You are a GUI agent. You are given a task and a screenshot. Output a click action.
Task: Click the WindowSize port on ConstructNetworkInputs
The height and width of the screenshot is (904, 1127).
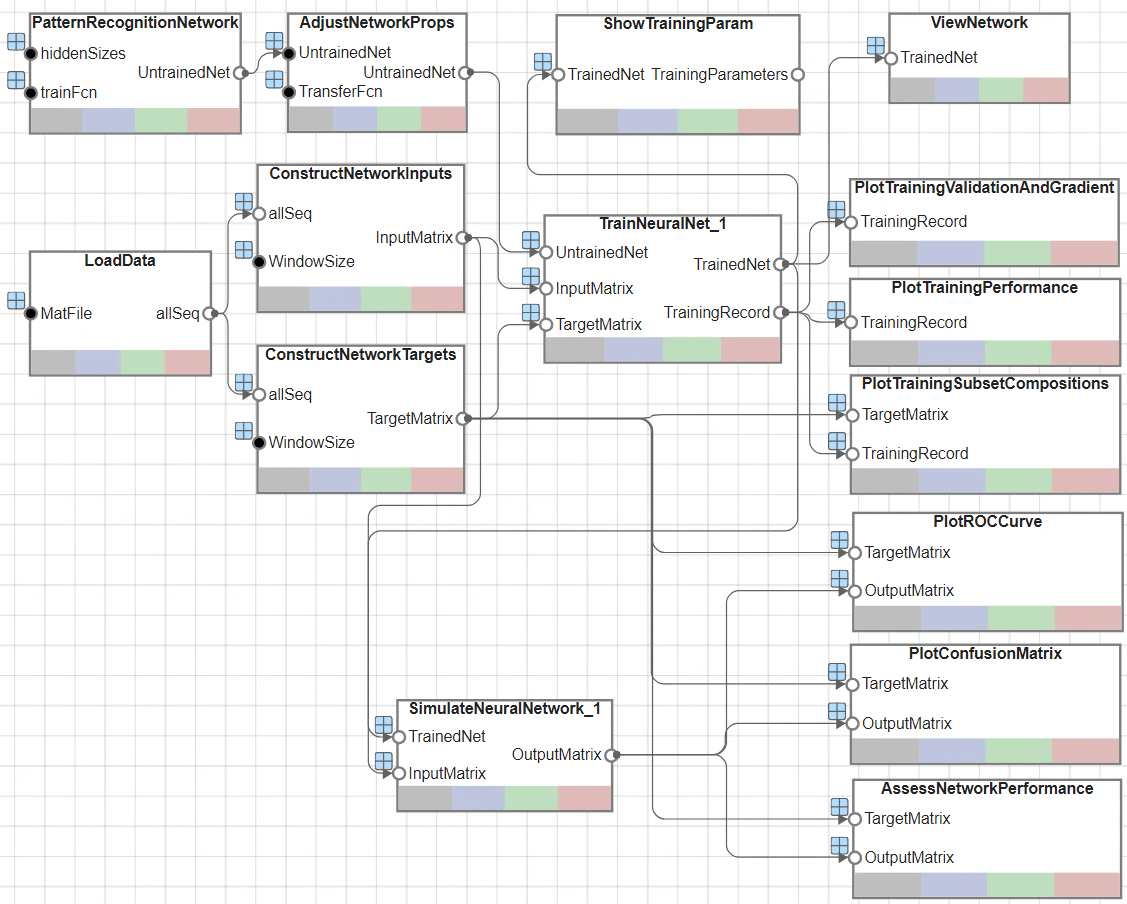[x=259, y=262]
